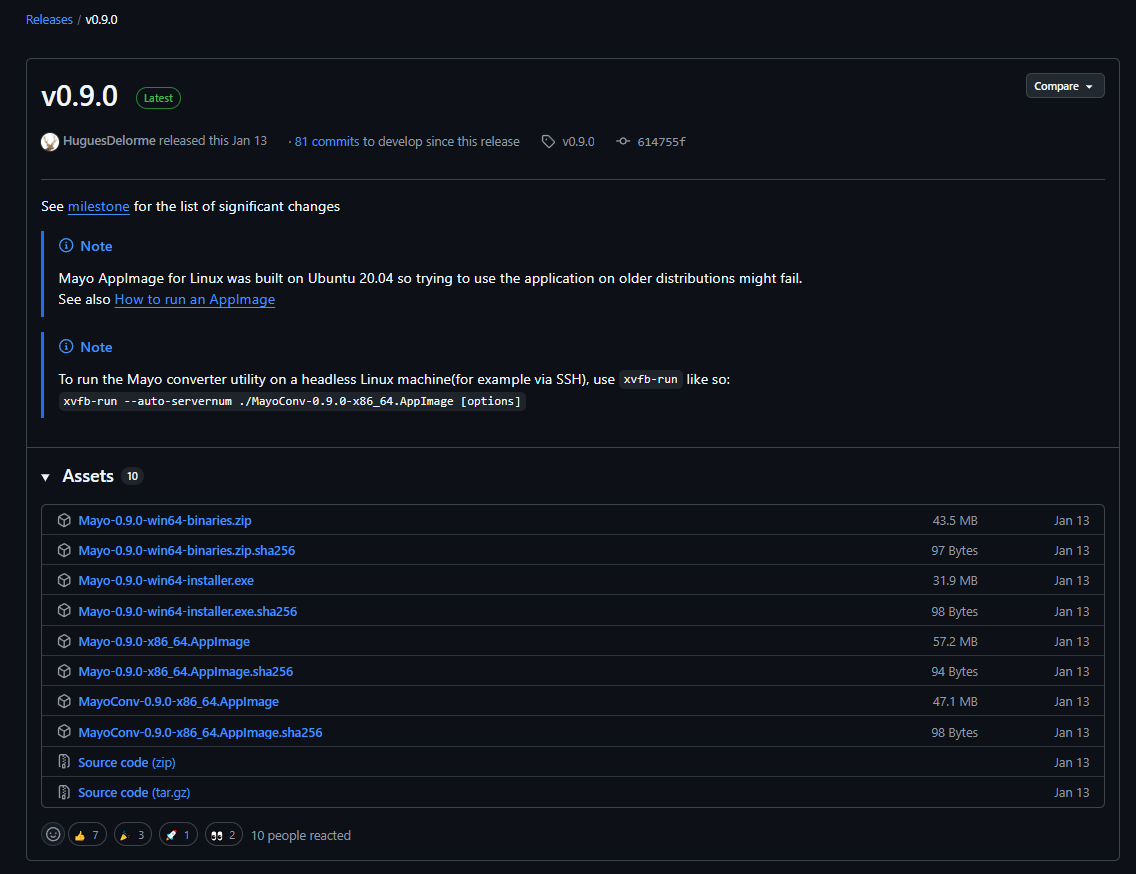Toggle the thumbs up reaction with 7
The height and width of the screenshot is (874, 1136).
click(88, 835)
